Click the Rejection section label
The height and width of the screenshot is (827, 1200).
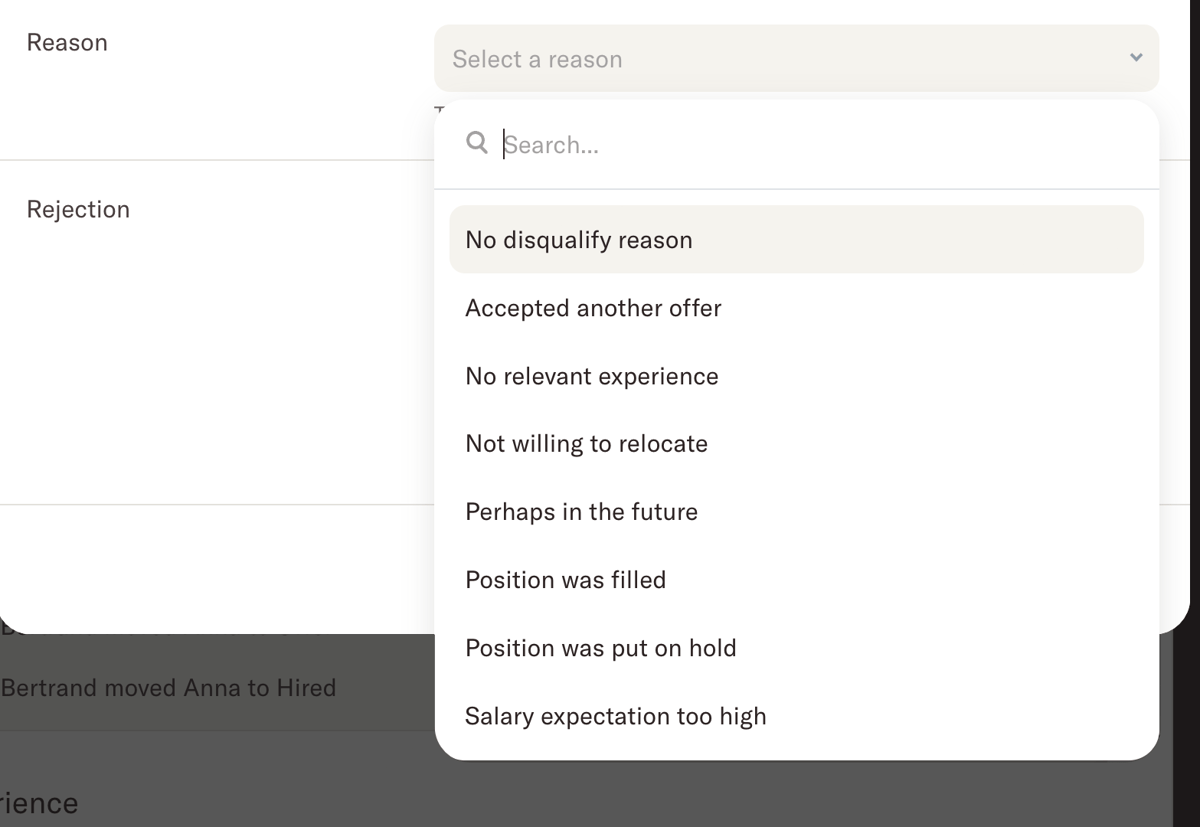pos(78,209)
